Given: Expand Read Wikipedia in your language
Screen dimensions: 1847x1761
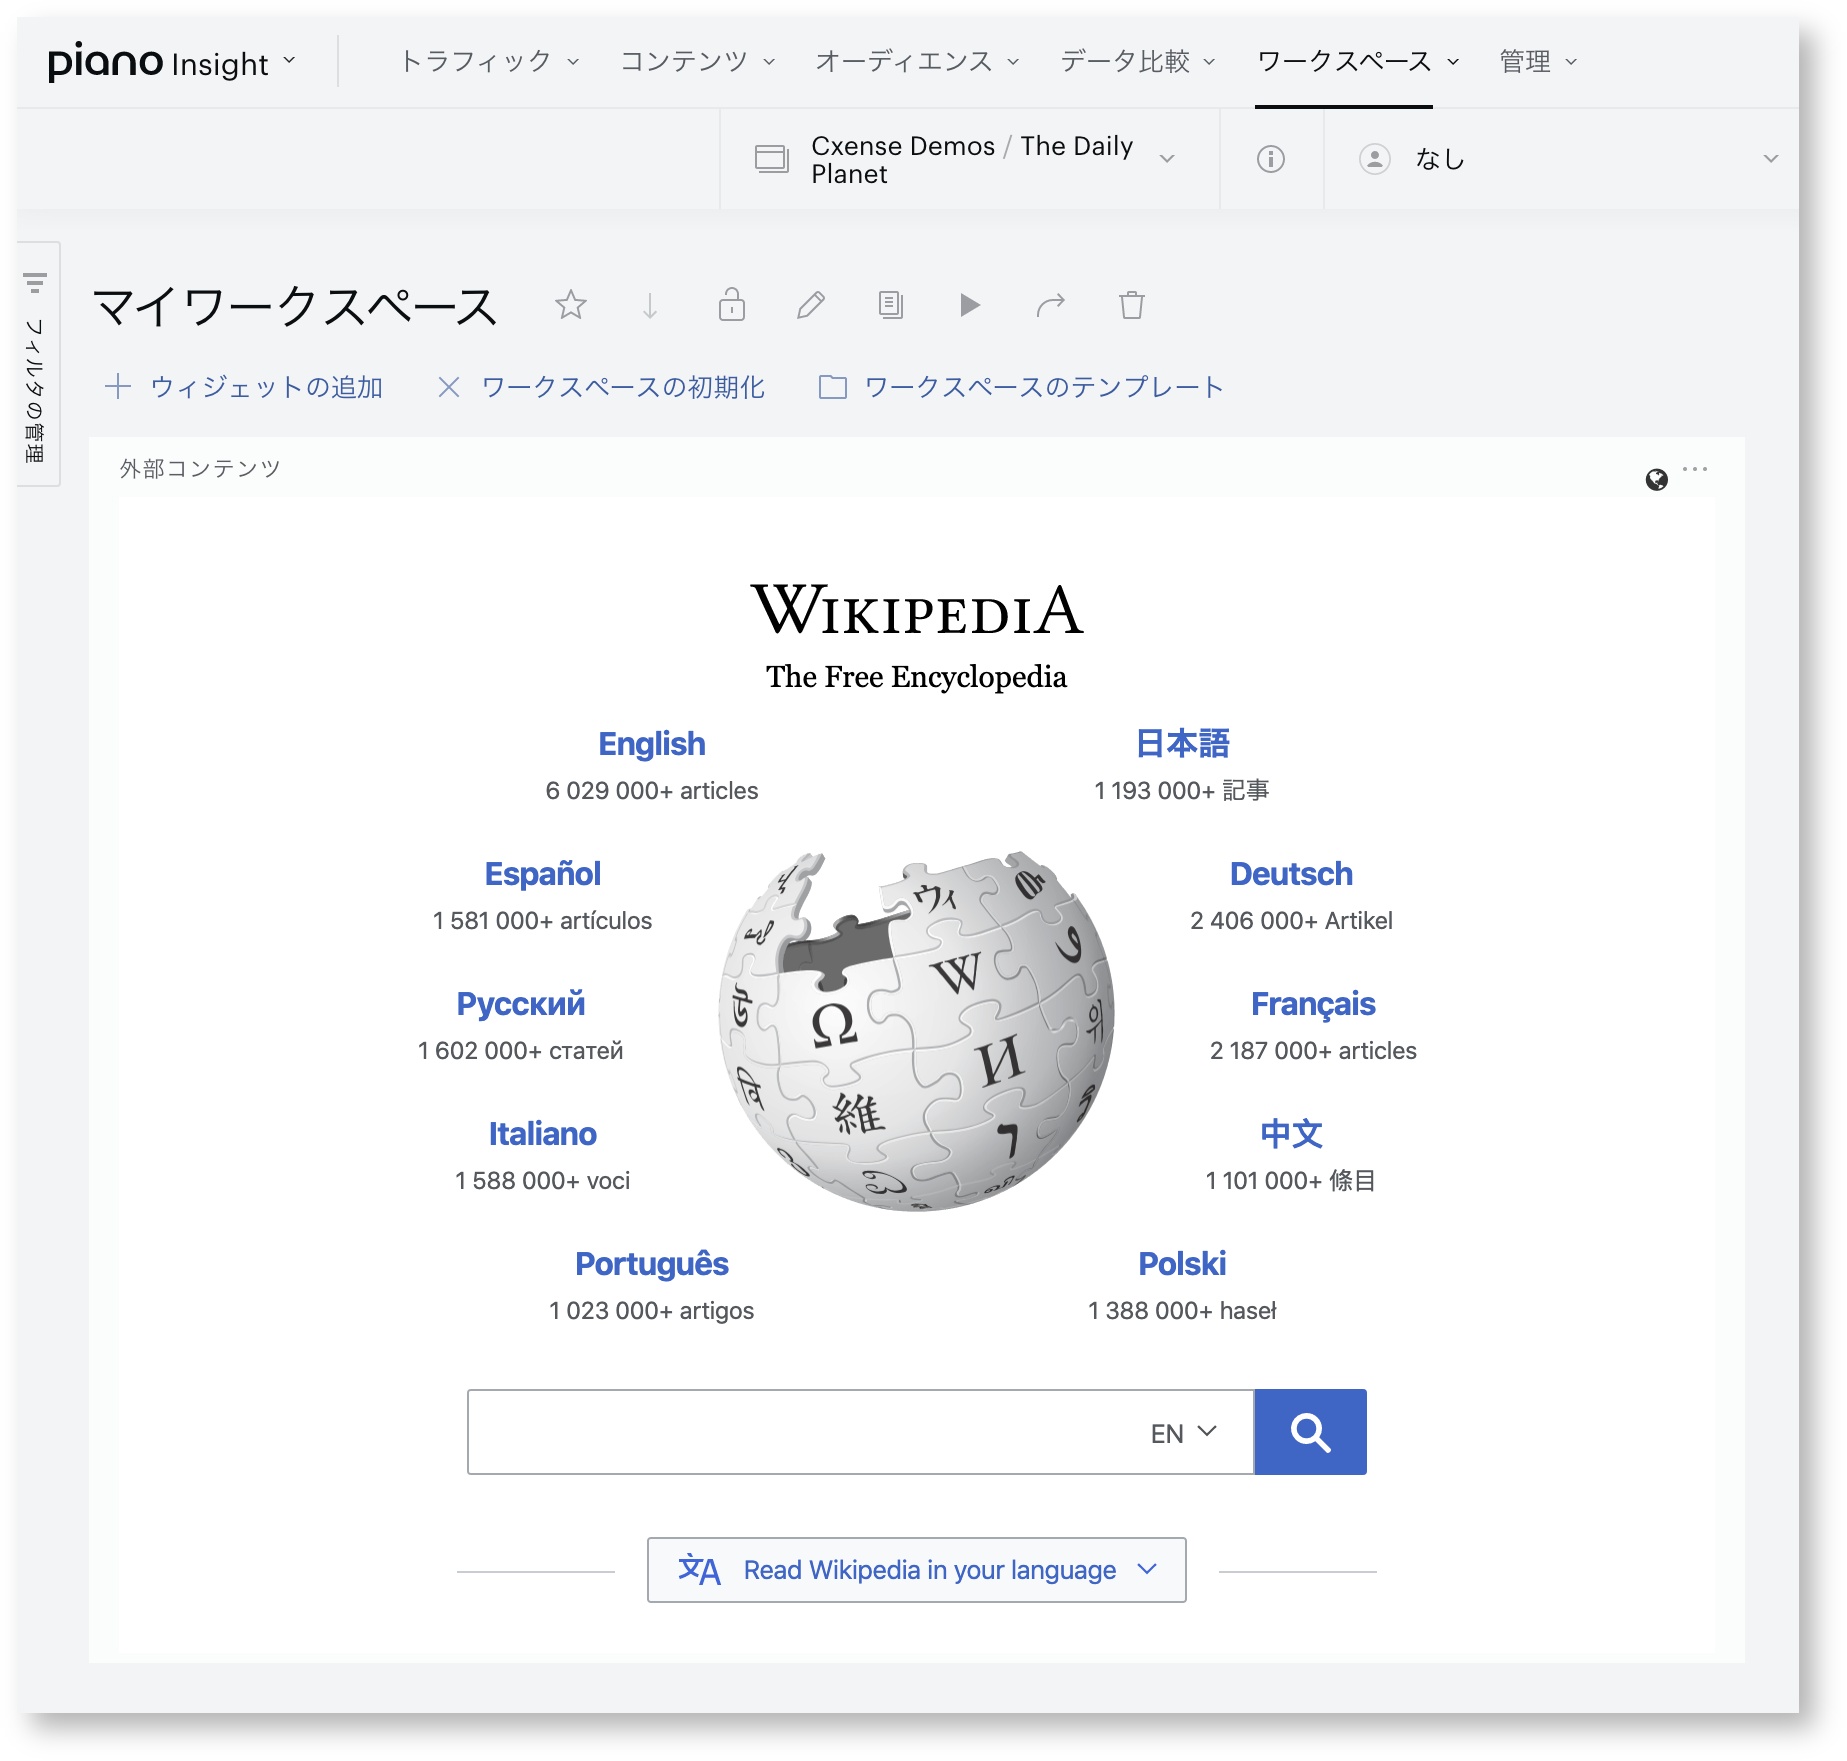Looking at the screenshot, I should pos(917,1570).
